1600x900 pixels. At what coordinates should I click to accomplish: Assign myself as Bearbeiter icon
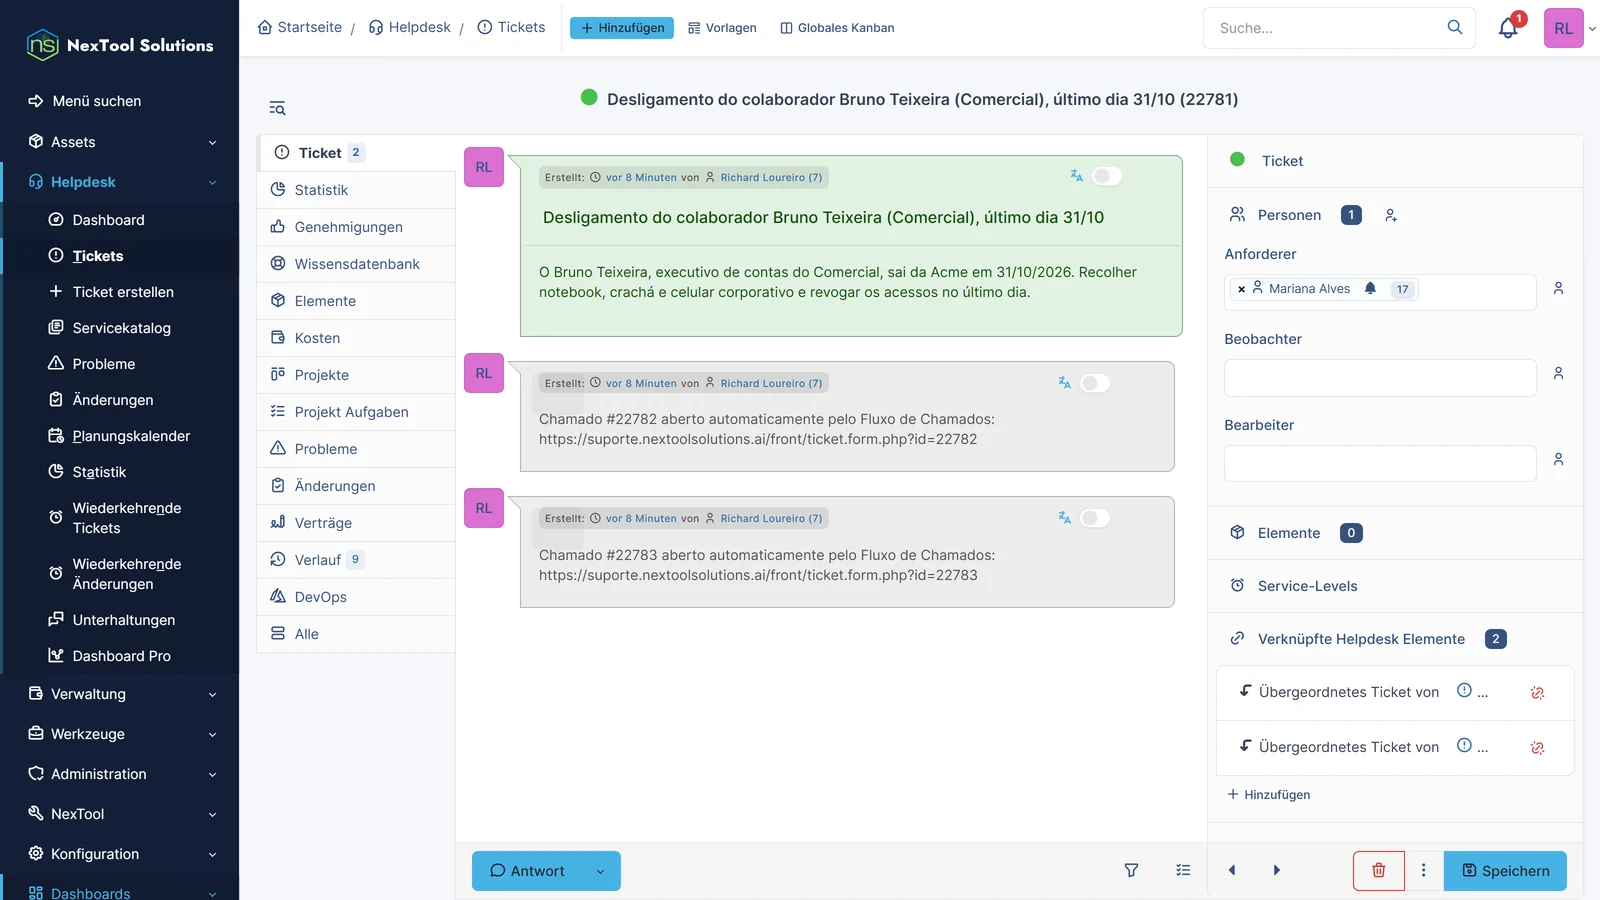1558,459
